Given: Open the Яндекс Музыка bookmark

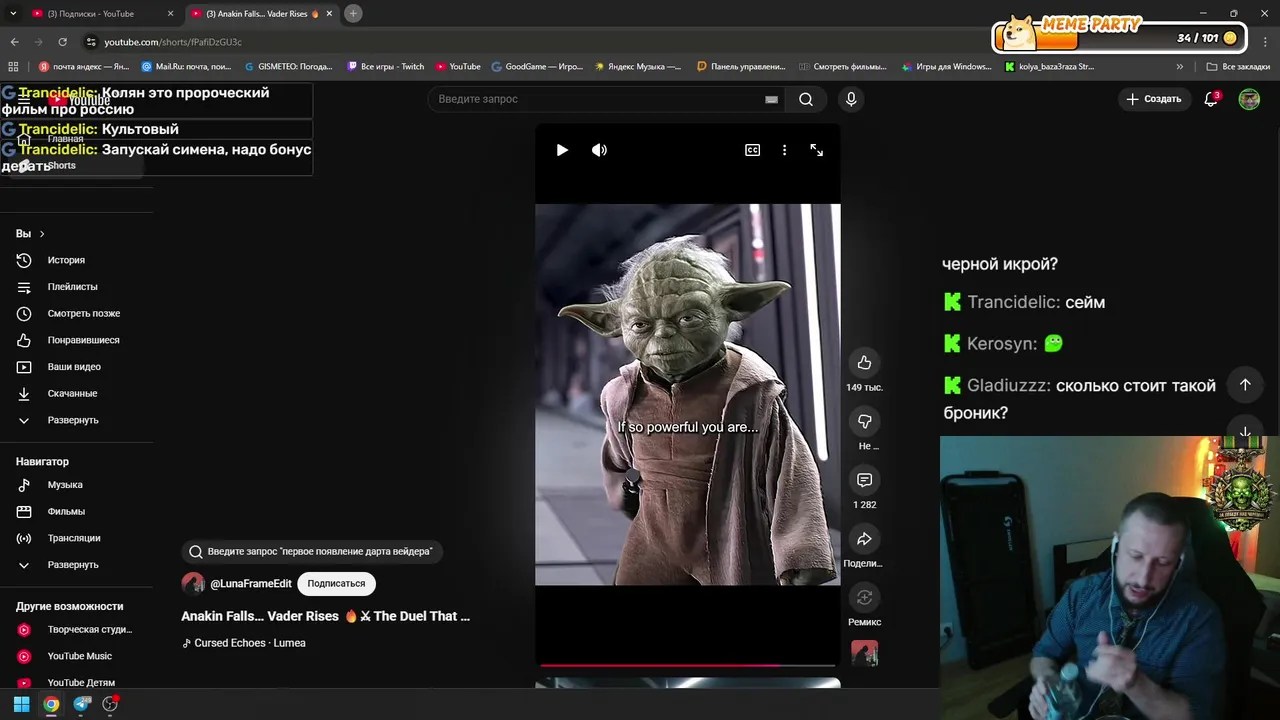Looking at the screenshot, I should (x=637, y=67).
